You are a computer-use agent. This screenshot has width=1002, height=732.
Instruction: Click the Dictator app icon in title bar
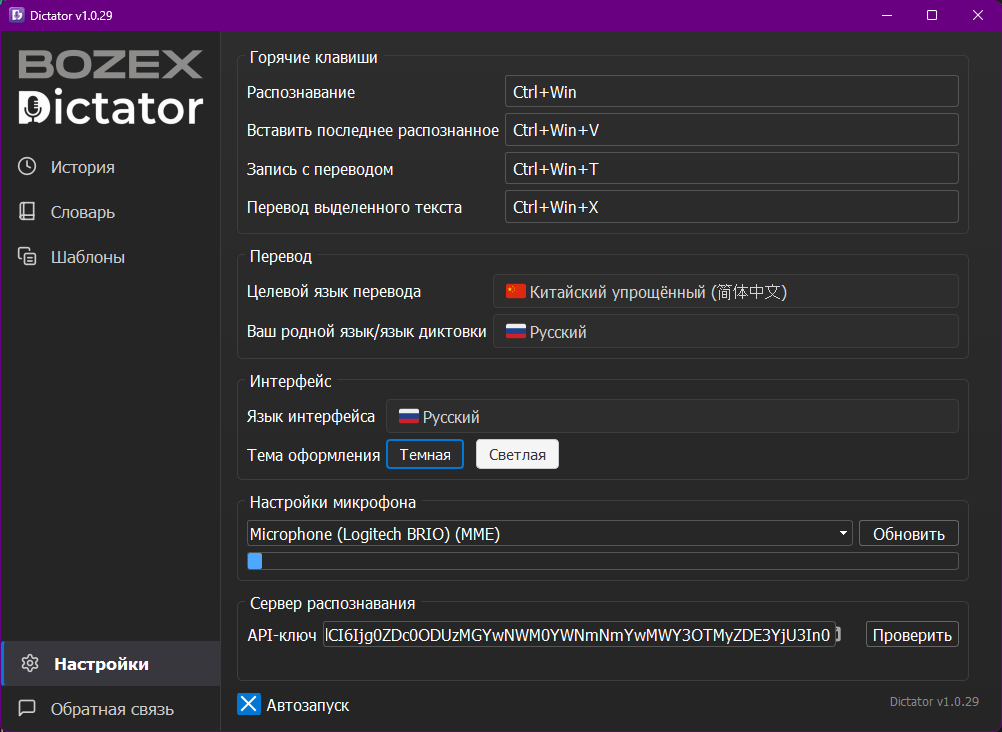[17, 15]
